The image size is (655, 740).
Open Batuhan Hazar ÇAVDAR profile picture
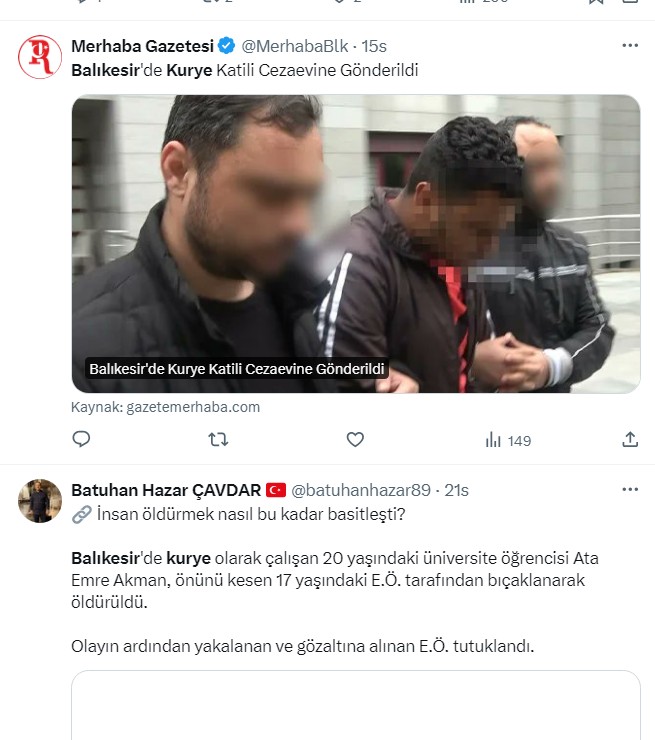(40, 501)
